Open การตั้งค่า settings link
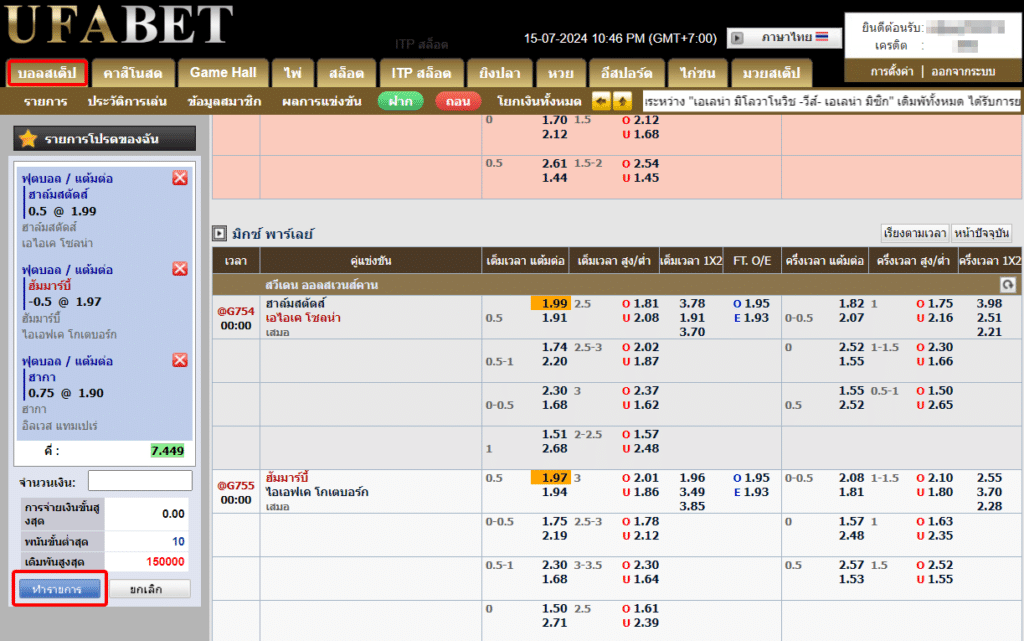 [891, 71]
